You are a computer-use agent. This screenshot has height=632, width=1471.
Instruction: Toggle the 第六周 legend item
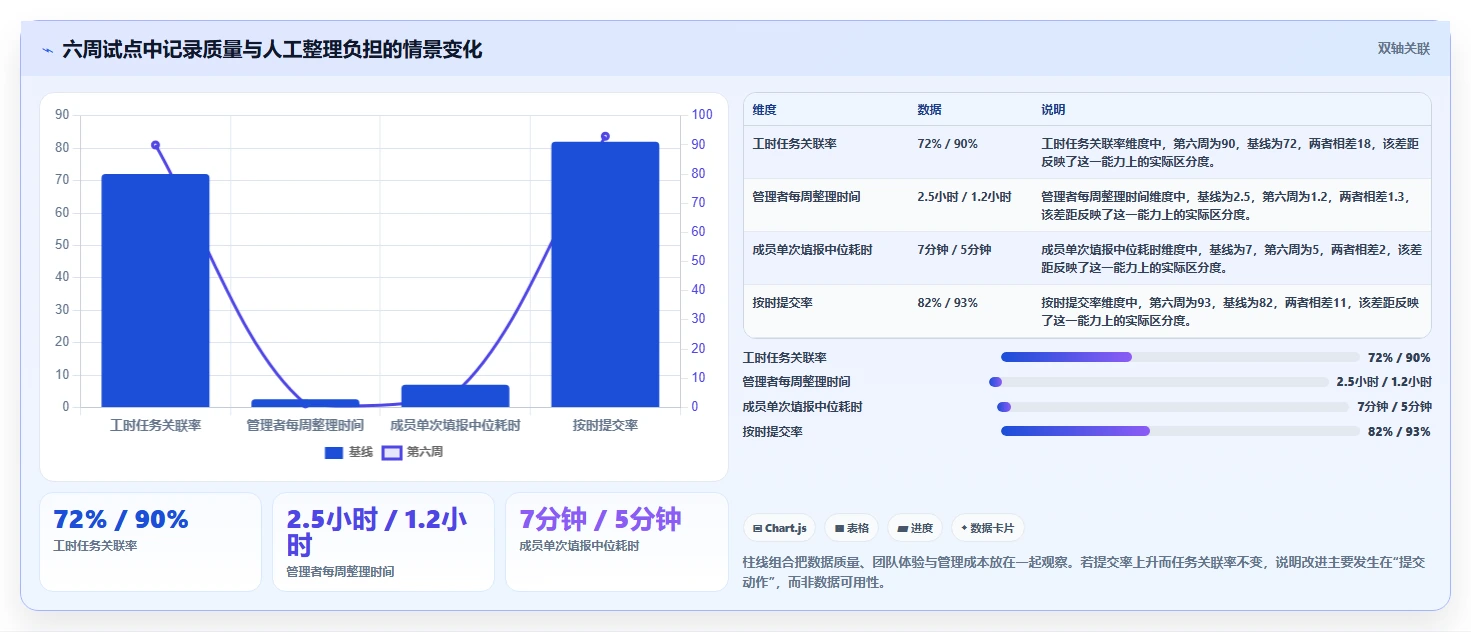pyautogui.click(x=413, y=452)
